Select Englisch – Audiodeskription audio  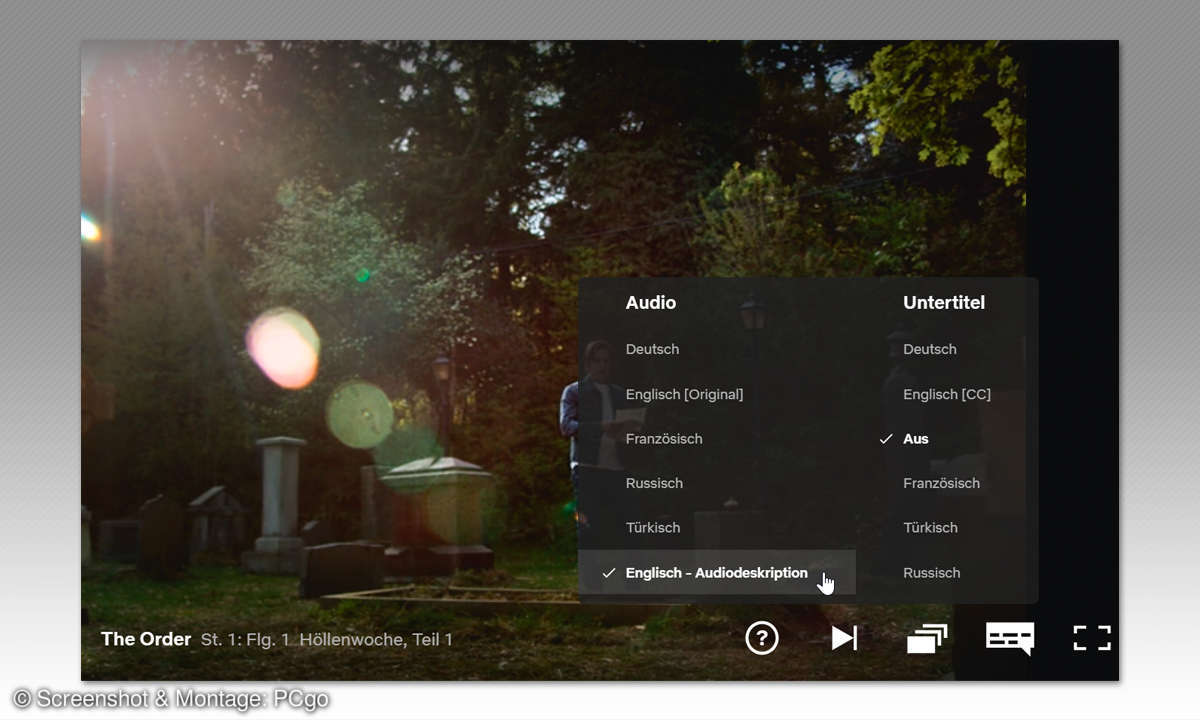click(x=717, y=572)
